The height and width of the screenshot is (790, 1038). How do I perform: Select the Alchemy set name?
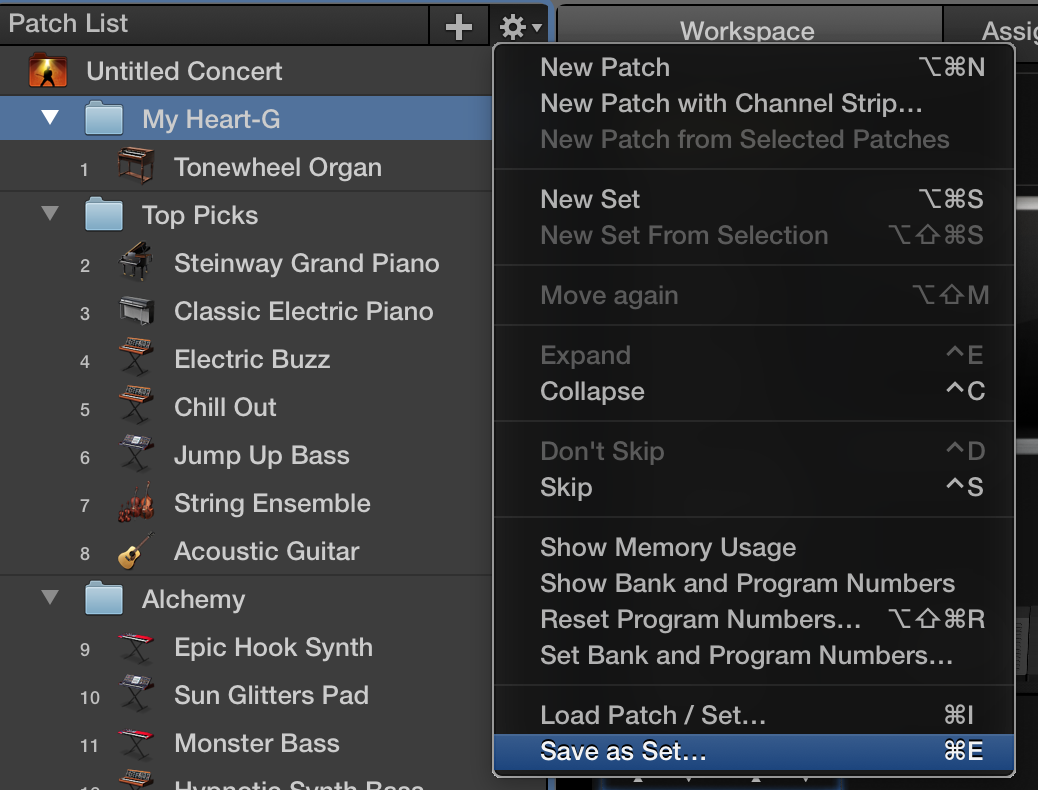click(x=193, y=599)
